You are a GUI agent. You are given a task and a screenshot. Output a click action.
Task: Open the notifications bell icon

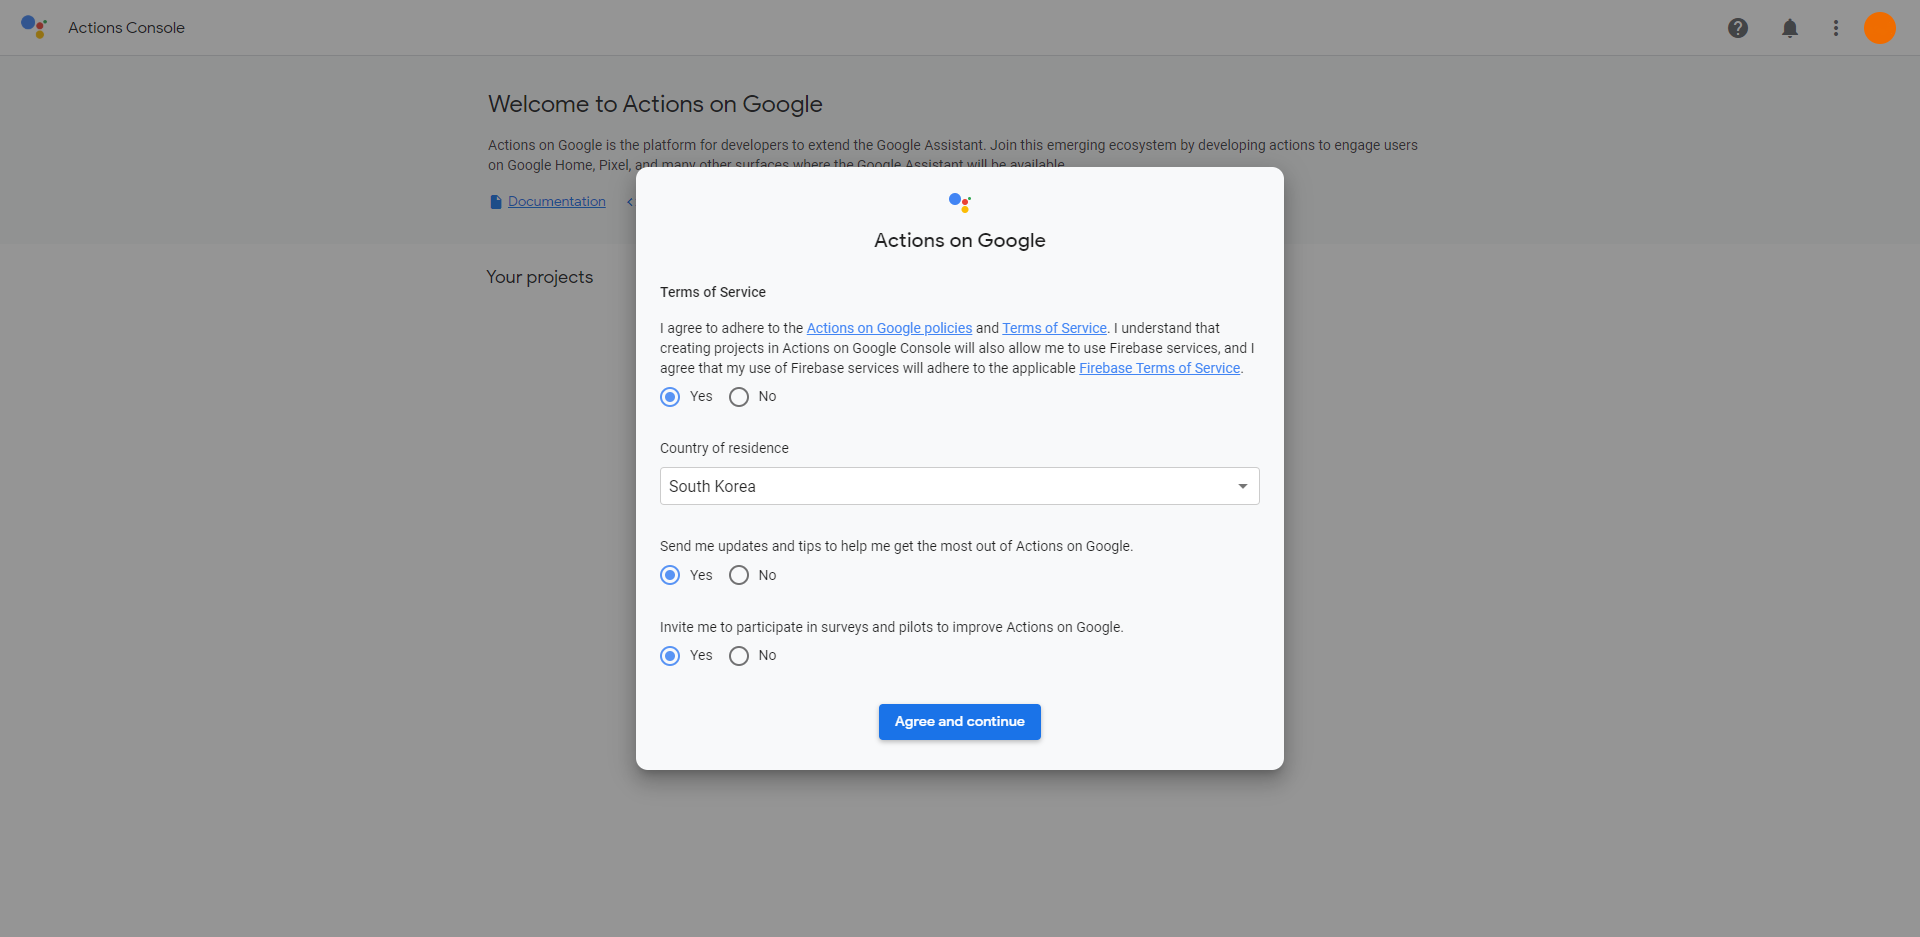tap(1790, 28)
